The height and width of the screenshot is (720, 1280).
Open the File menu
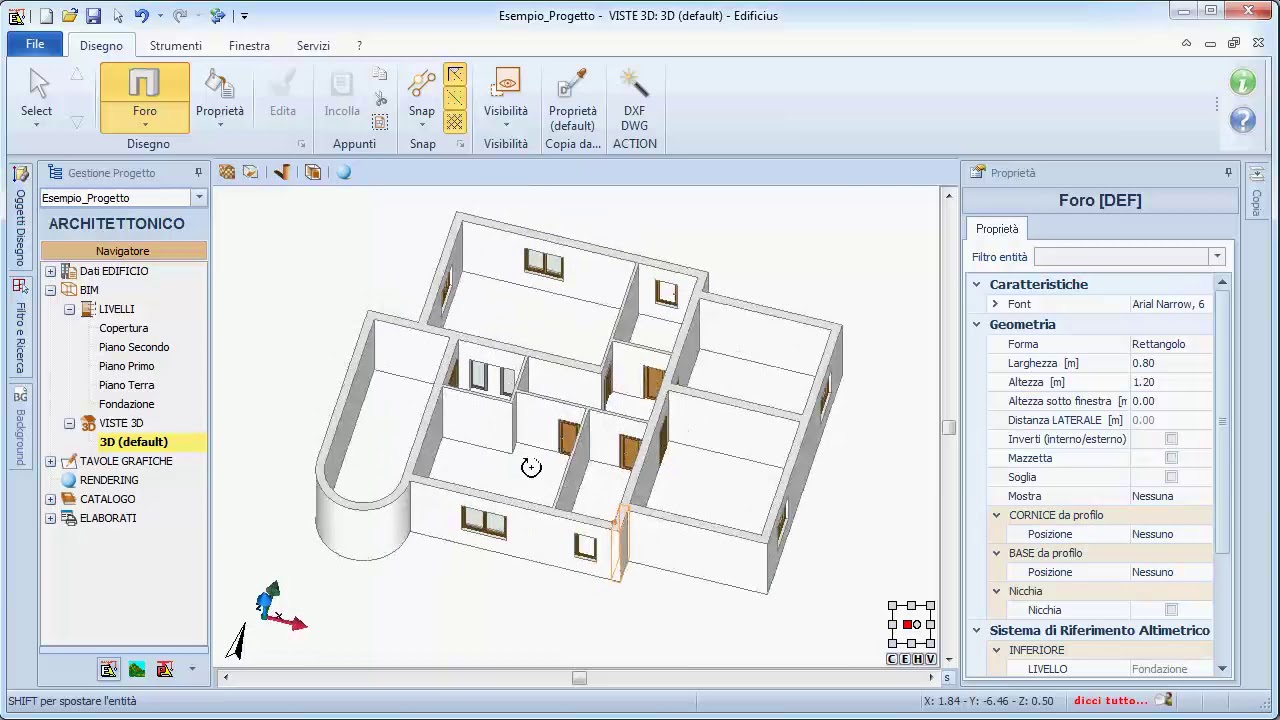coord(35,44)
